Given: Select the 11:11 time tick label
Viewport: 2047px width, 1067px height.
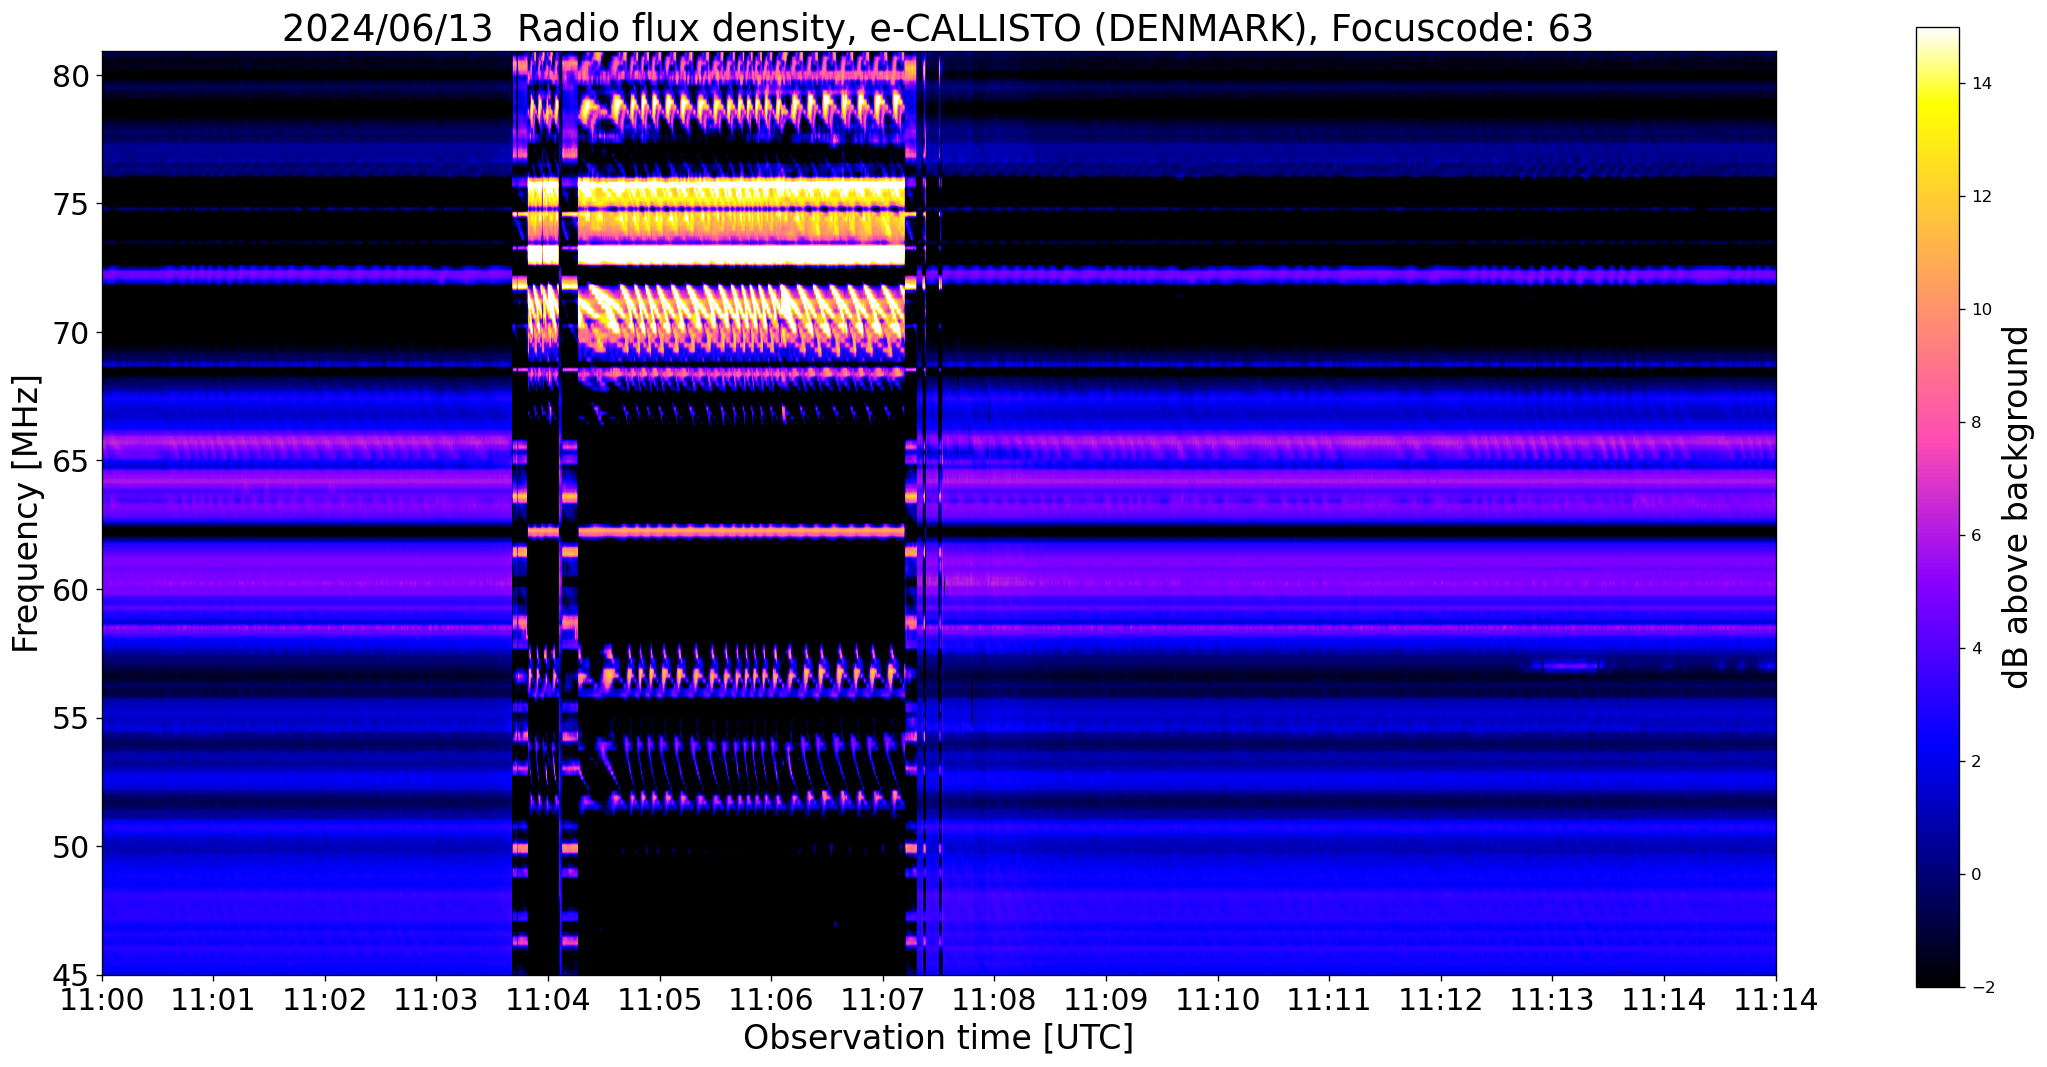Looking at the screenshot, I should (1329, 999).
